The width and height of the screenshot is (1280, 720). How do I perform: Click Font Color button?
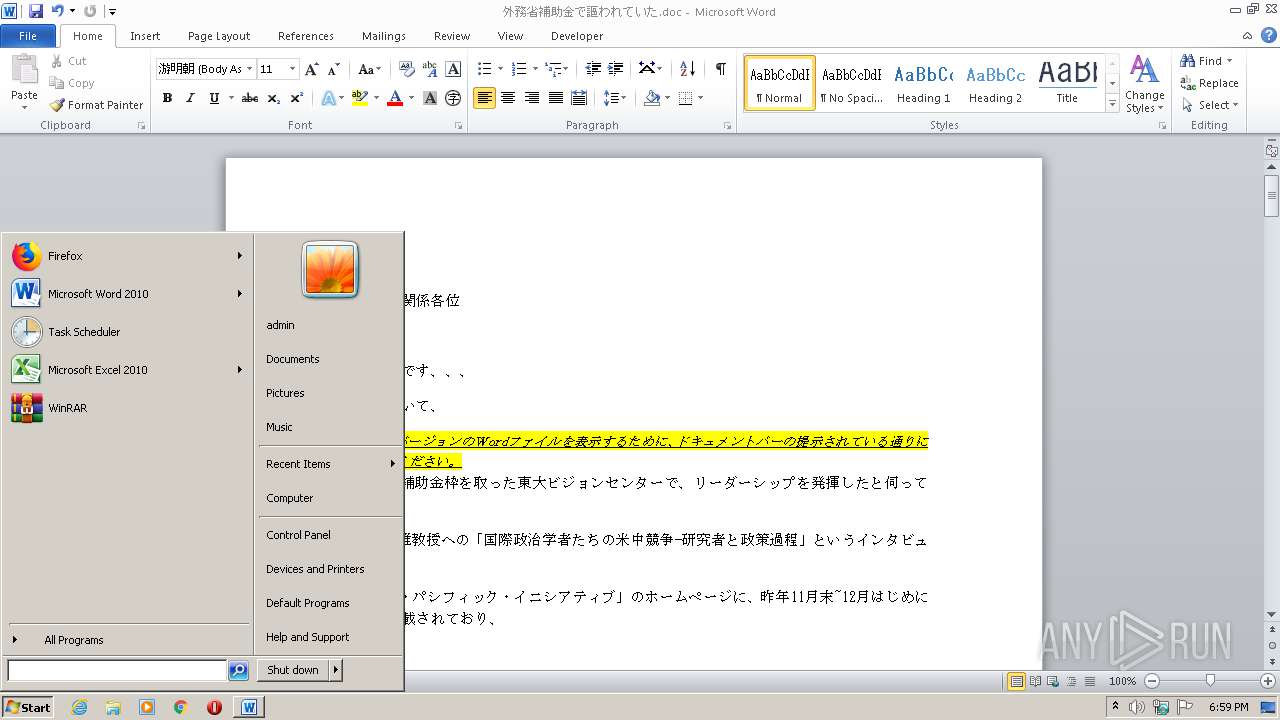pos(395,98)
